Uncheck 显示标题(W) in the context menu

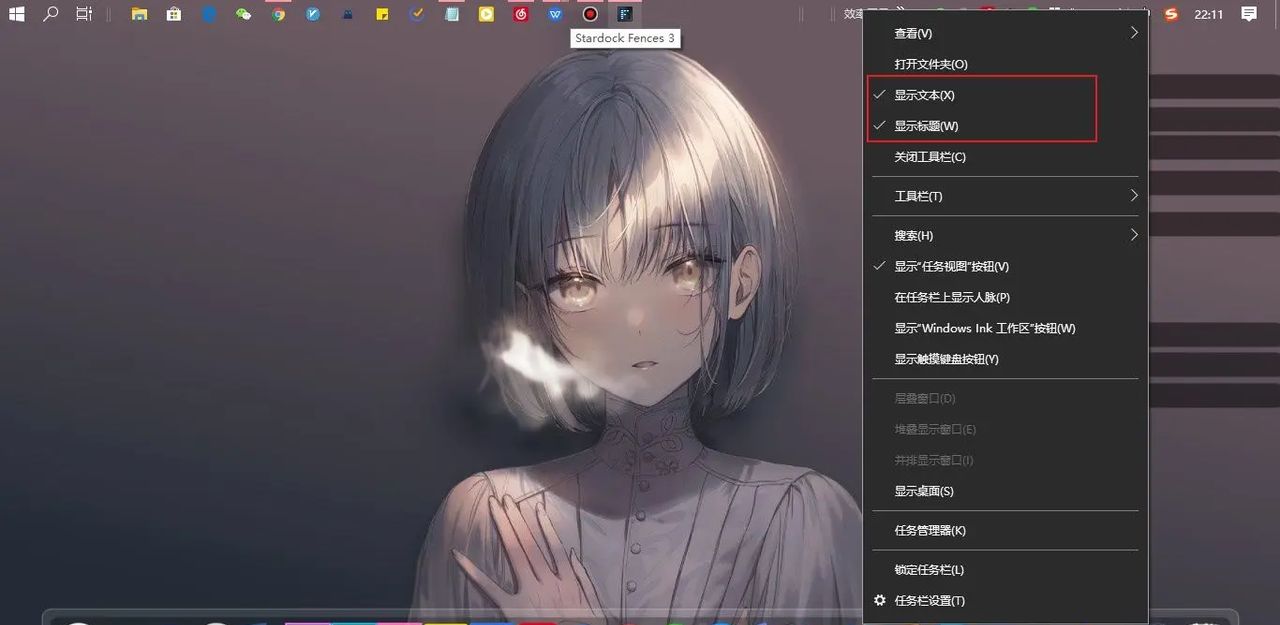pos(1005,126)
